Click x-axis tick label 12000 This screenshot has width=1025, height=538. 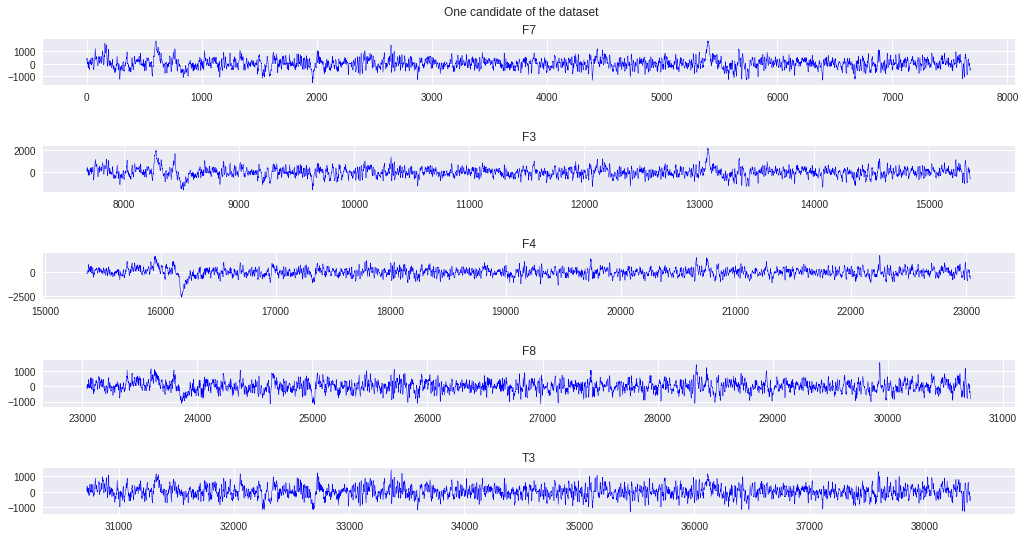point(584,205)
